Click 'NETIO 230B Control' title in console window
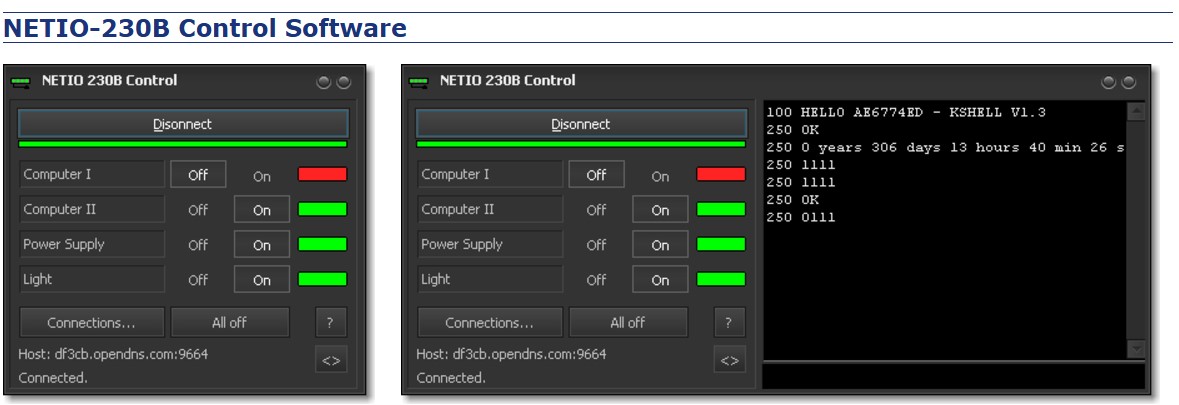 tap(508, 80)
